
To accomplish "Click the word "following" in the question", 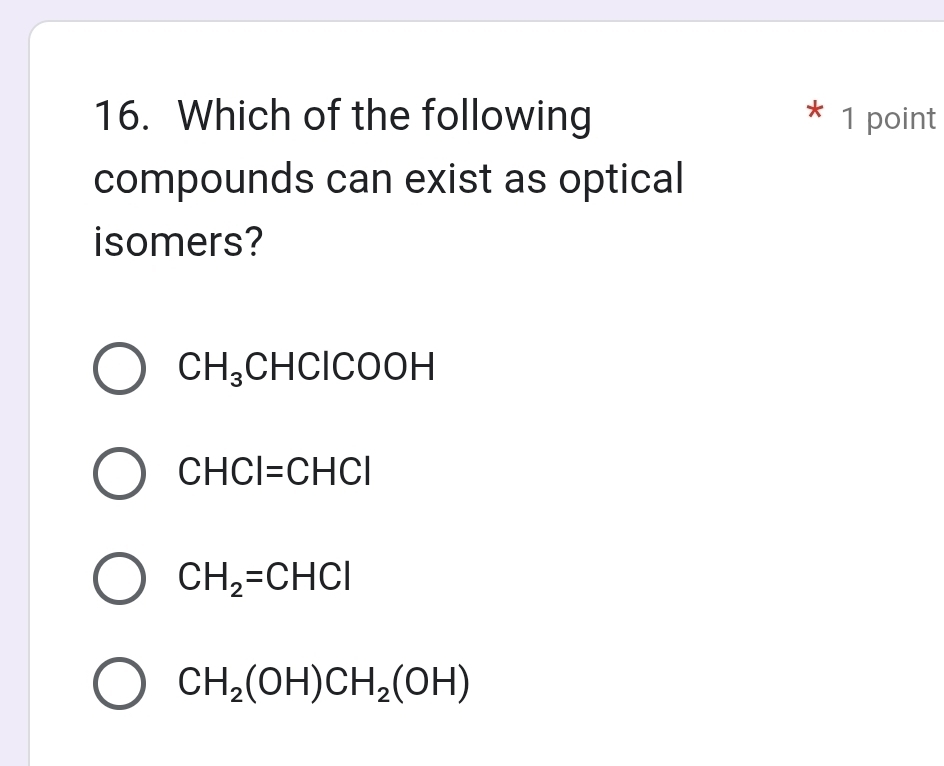I will [x=506, y=117].
